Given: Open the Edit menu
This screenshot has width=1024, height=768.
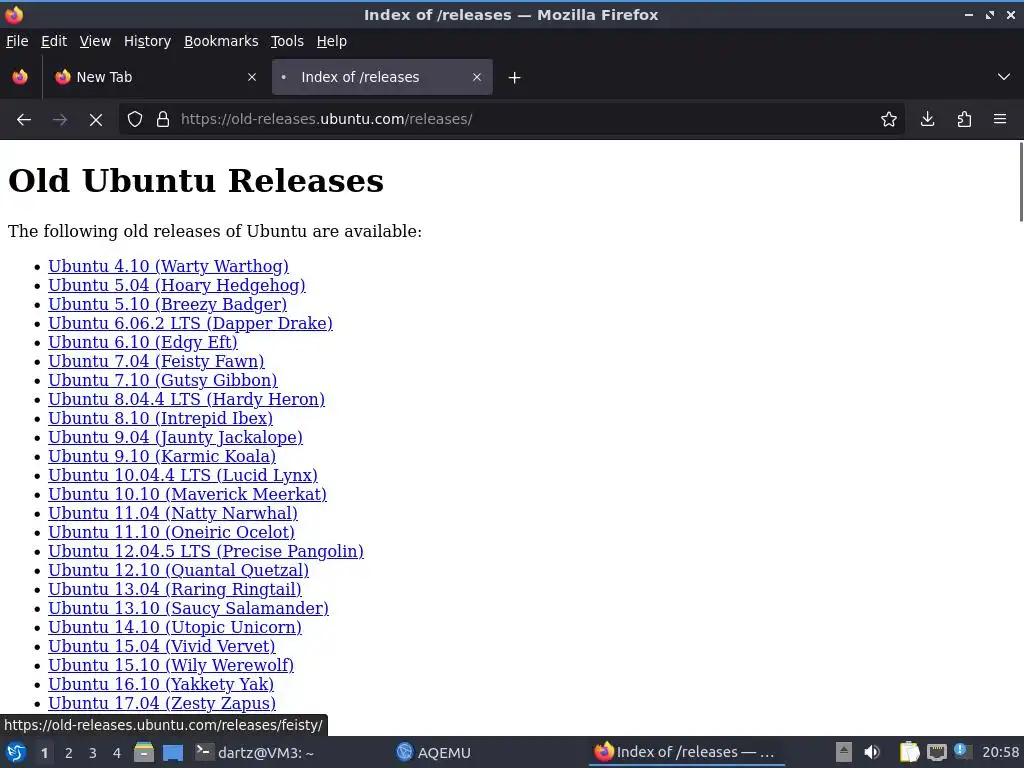Looking at the screenshot, I should point(54,41).
